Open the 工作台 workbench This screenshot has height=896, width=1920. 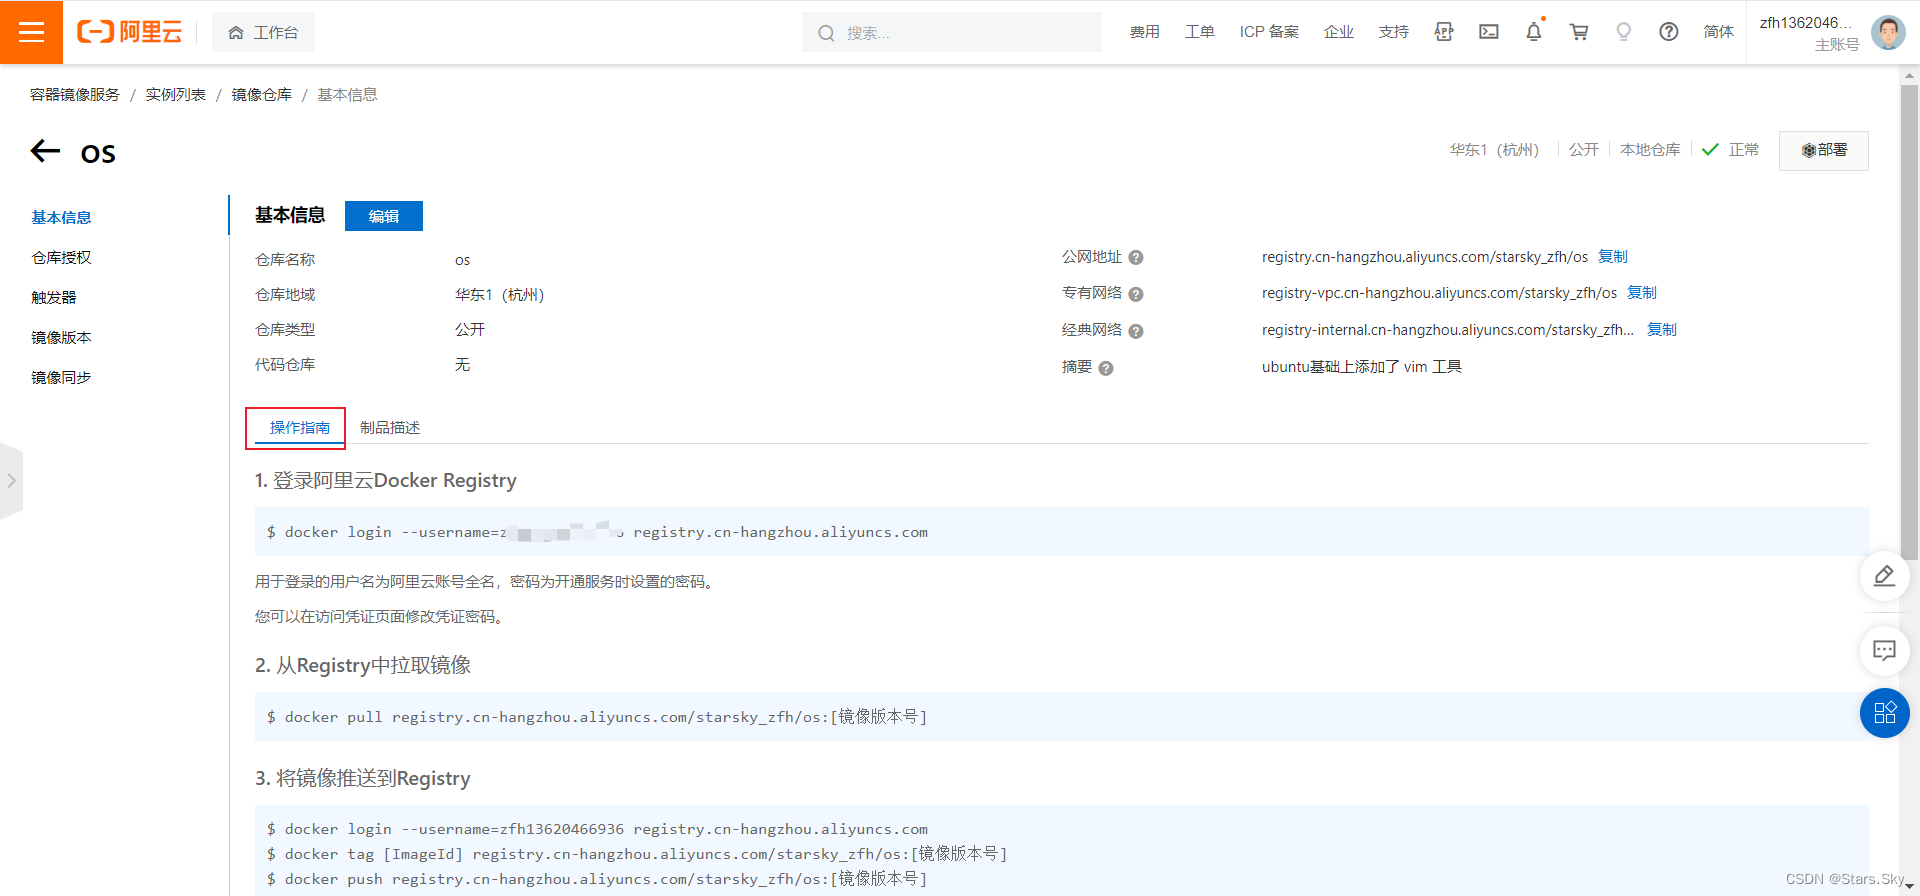[264, 32]
